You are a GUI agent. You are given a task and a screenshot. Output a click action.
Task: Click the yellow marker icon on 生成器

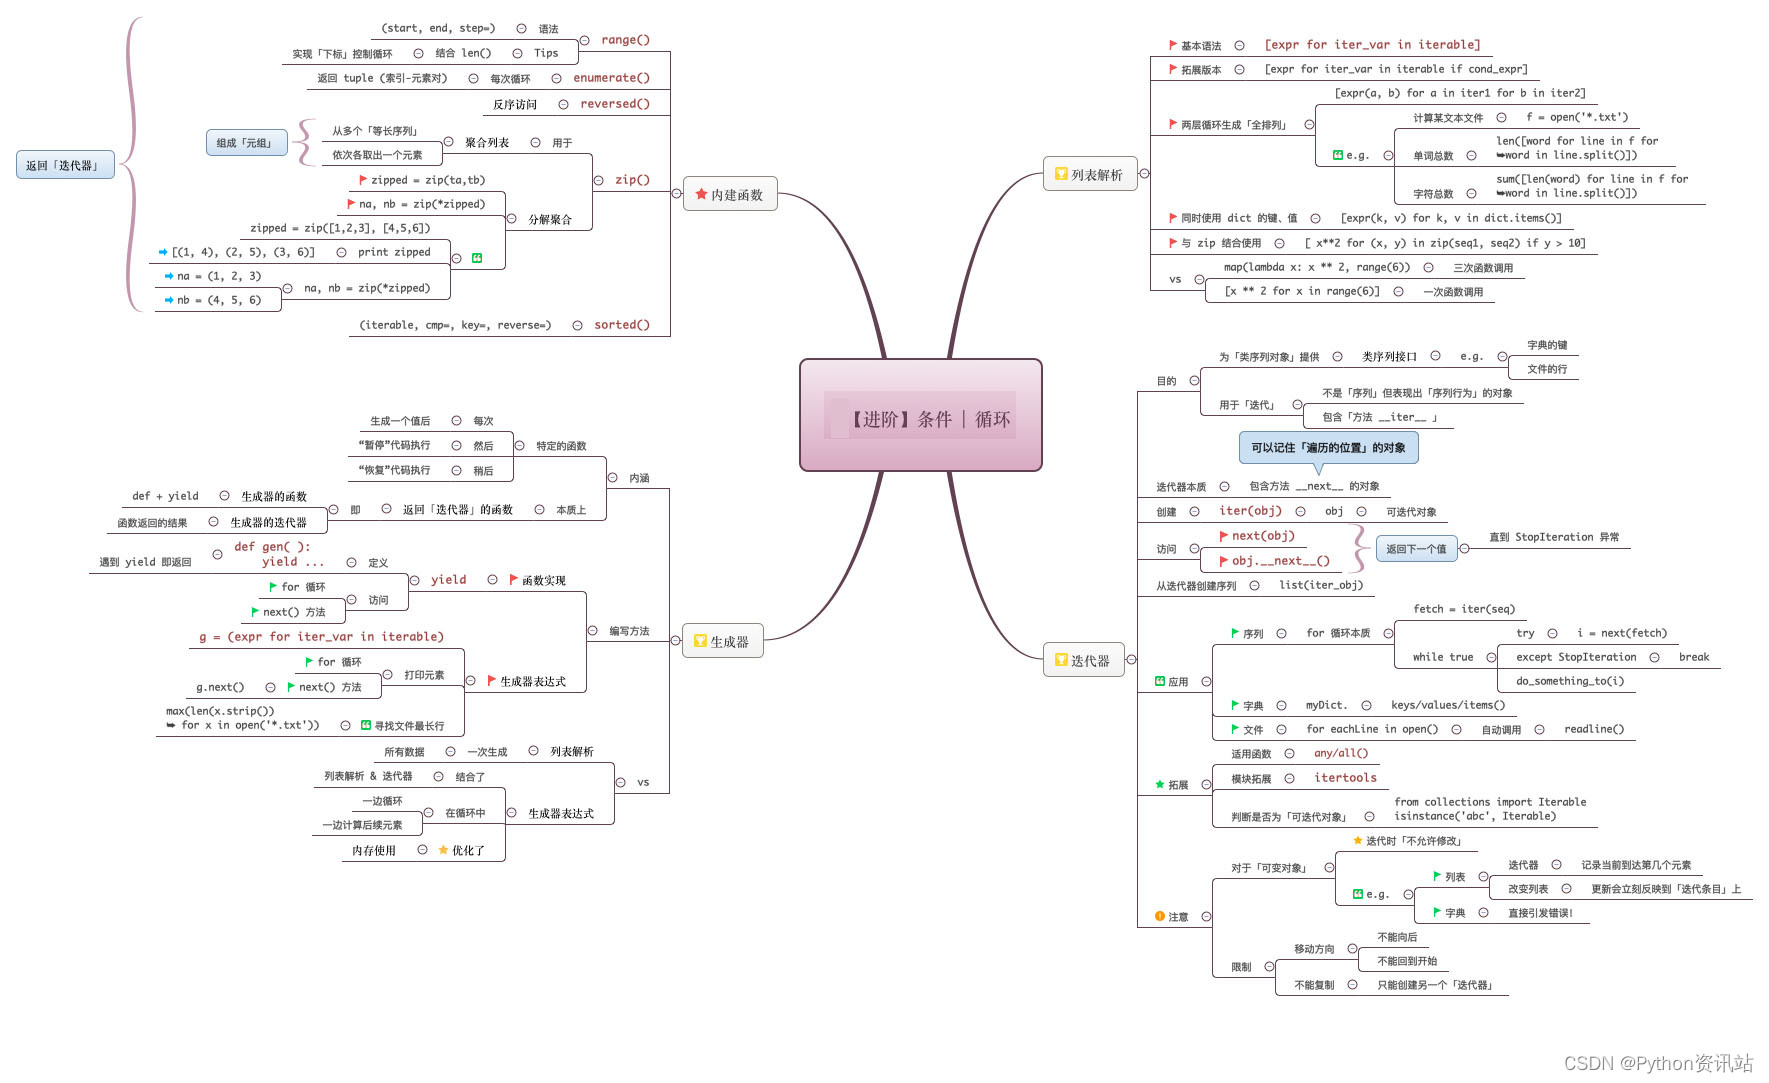click(x=700, y=641)
